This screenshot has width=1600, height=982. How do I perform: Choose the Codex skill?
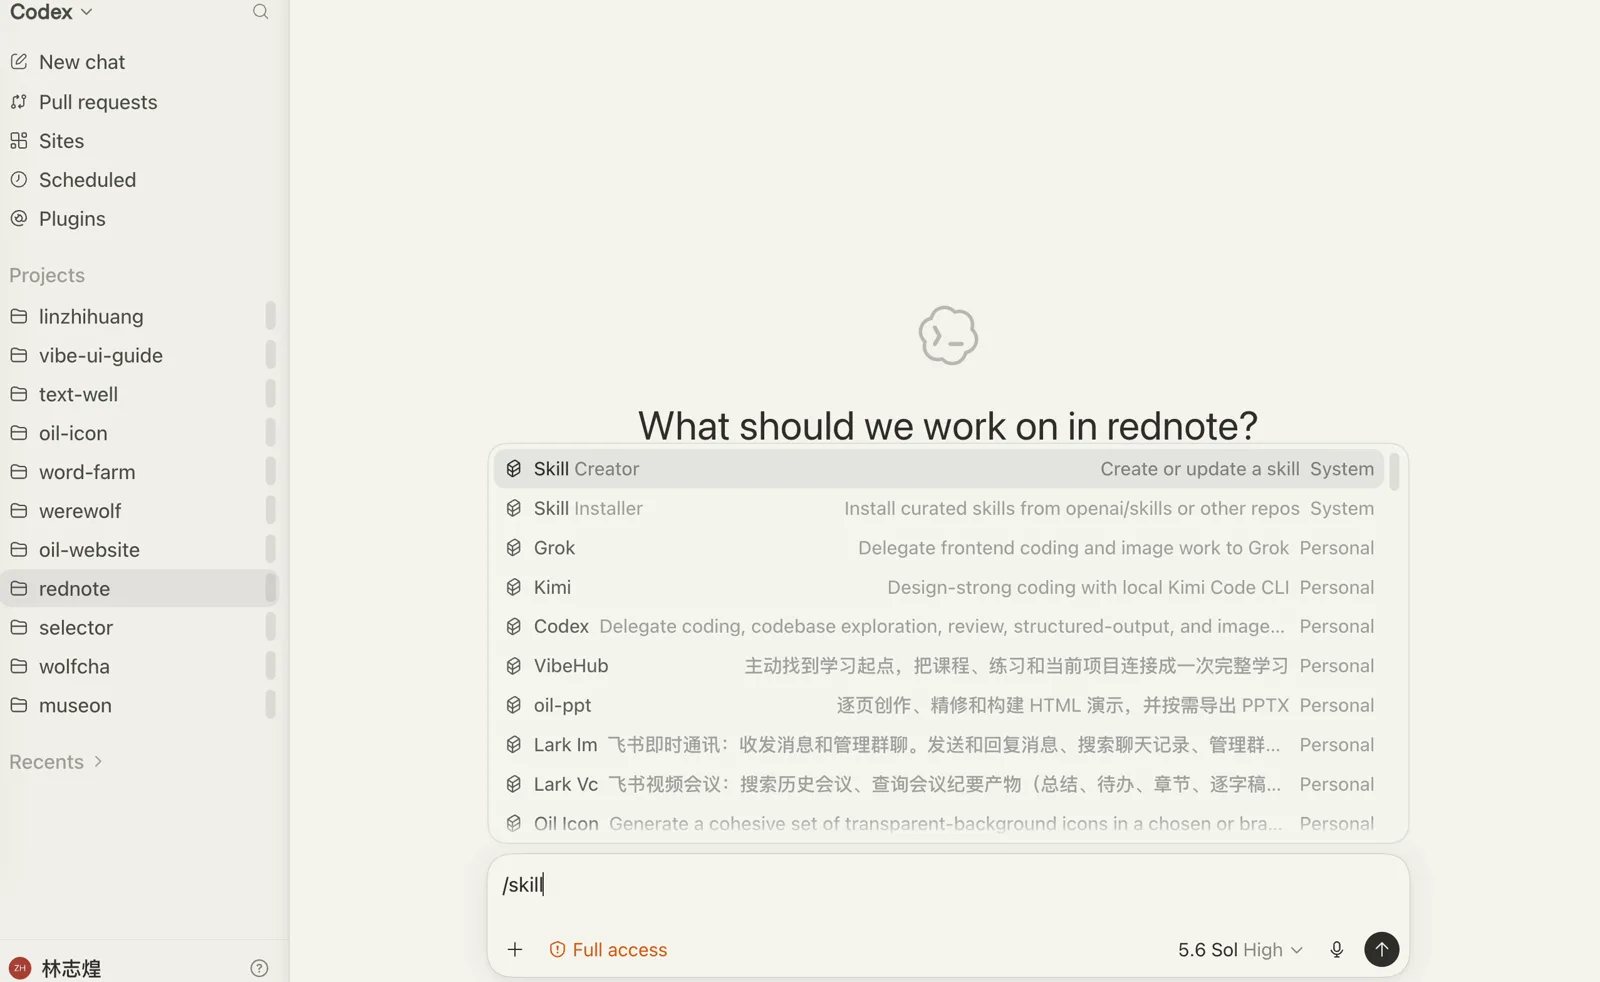939,627
